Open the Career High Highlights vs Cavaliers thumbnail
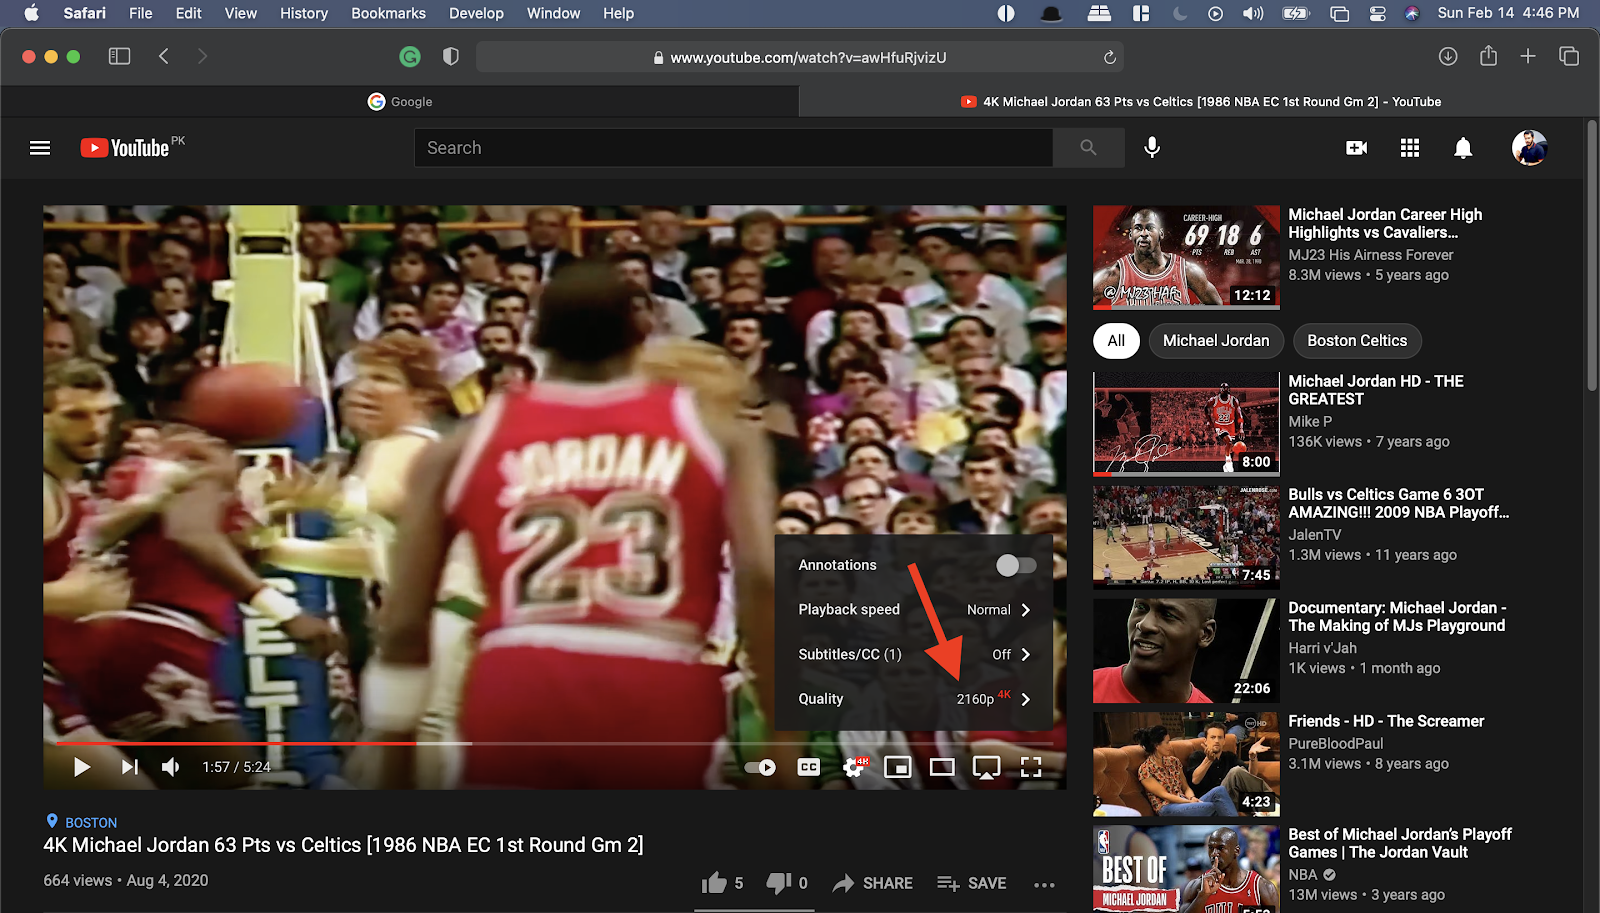The height and width of the screenshot is (913, 1600). click(x=1186, y=257)
